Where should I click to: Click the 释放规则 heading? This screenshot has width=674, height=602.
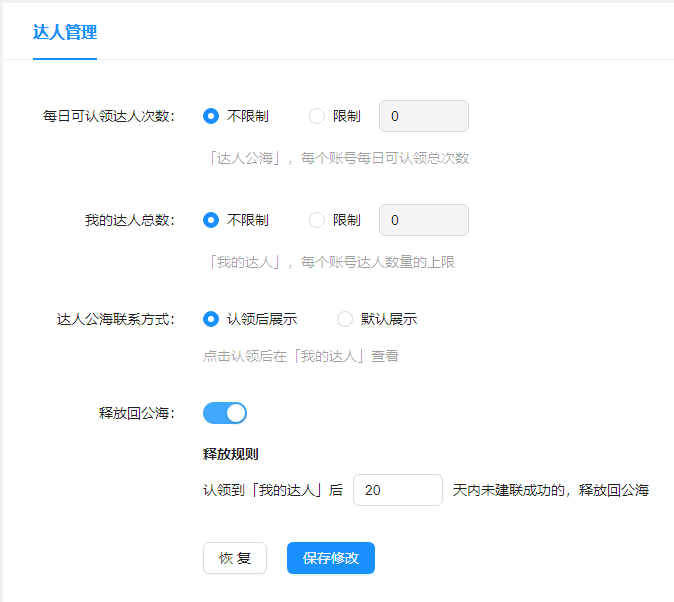click(231, 454)
